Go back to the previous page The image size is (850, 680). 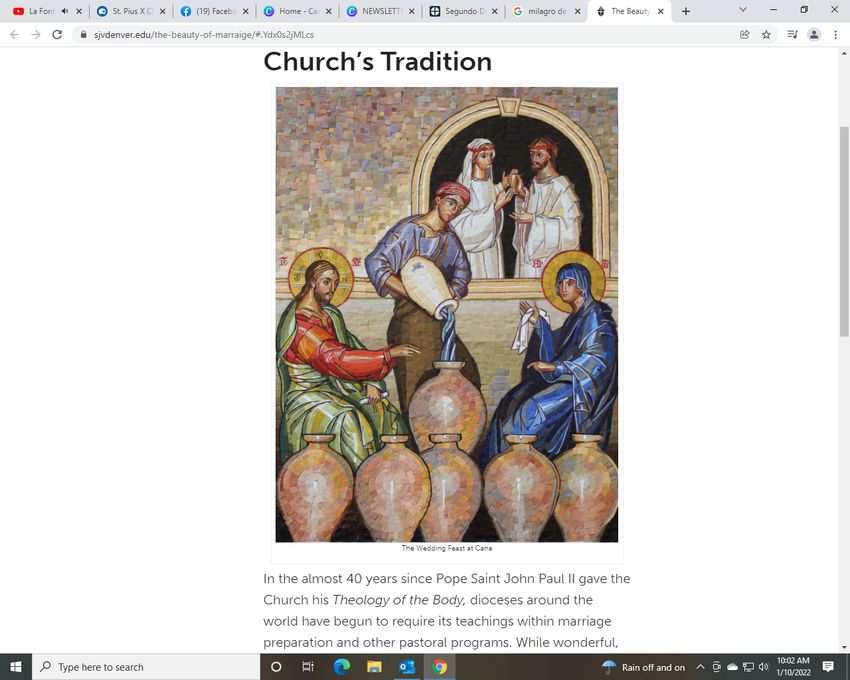coord(15,34)
